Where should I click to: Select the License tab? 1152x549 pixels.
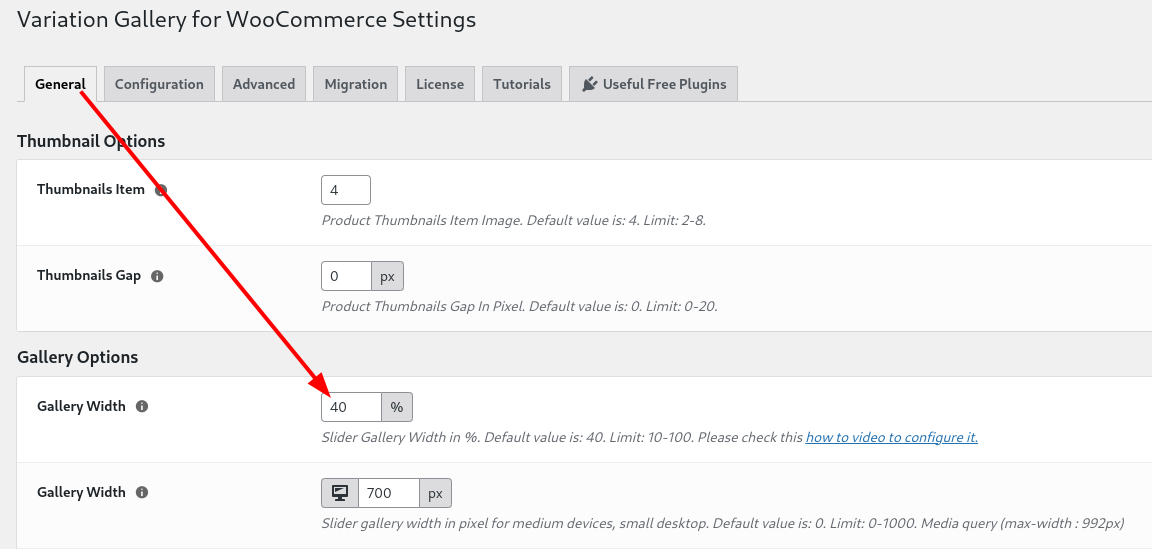point(440,84)
